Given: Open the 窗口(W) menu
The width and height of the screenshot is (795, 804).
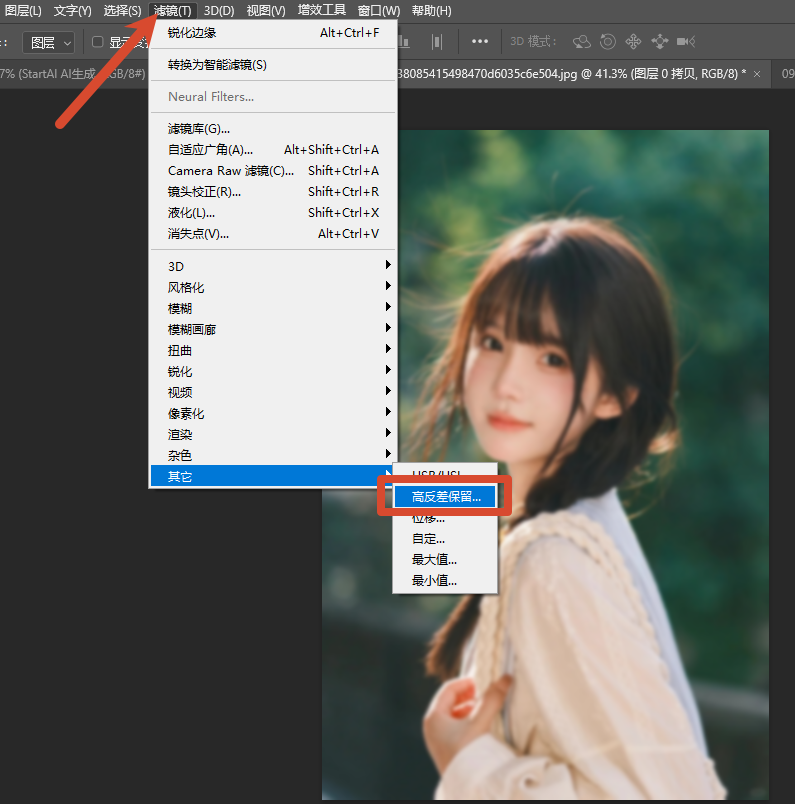Looking at the screenshot, I should point(379,11).
